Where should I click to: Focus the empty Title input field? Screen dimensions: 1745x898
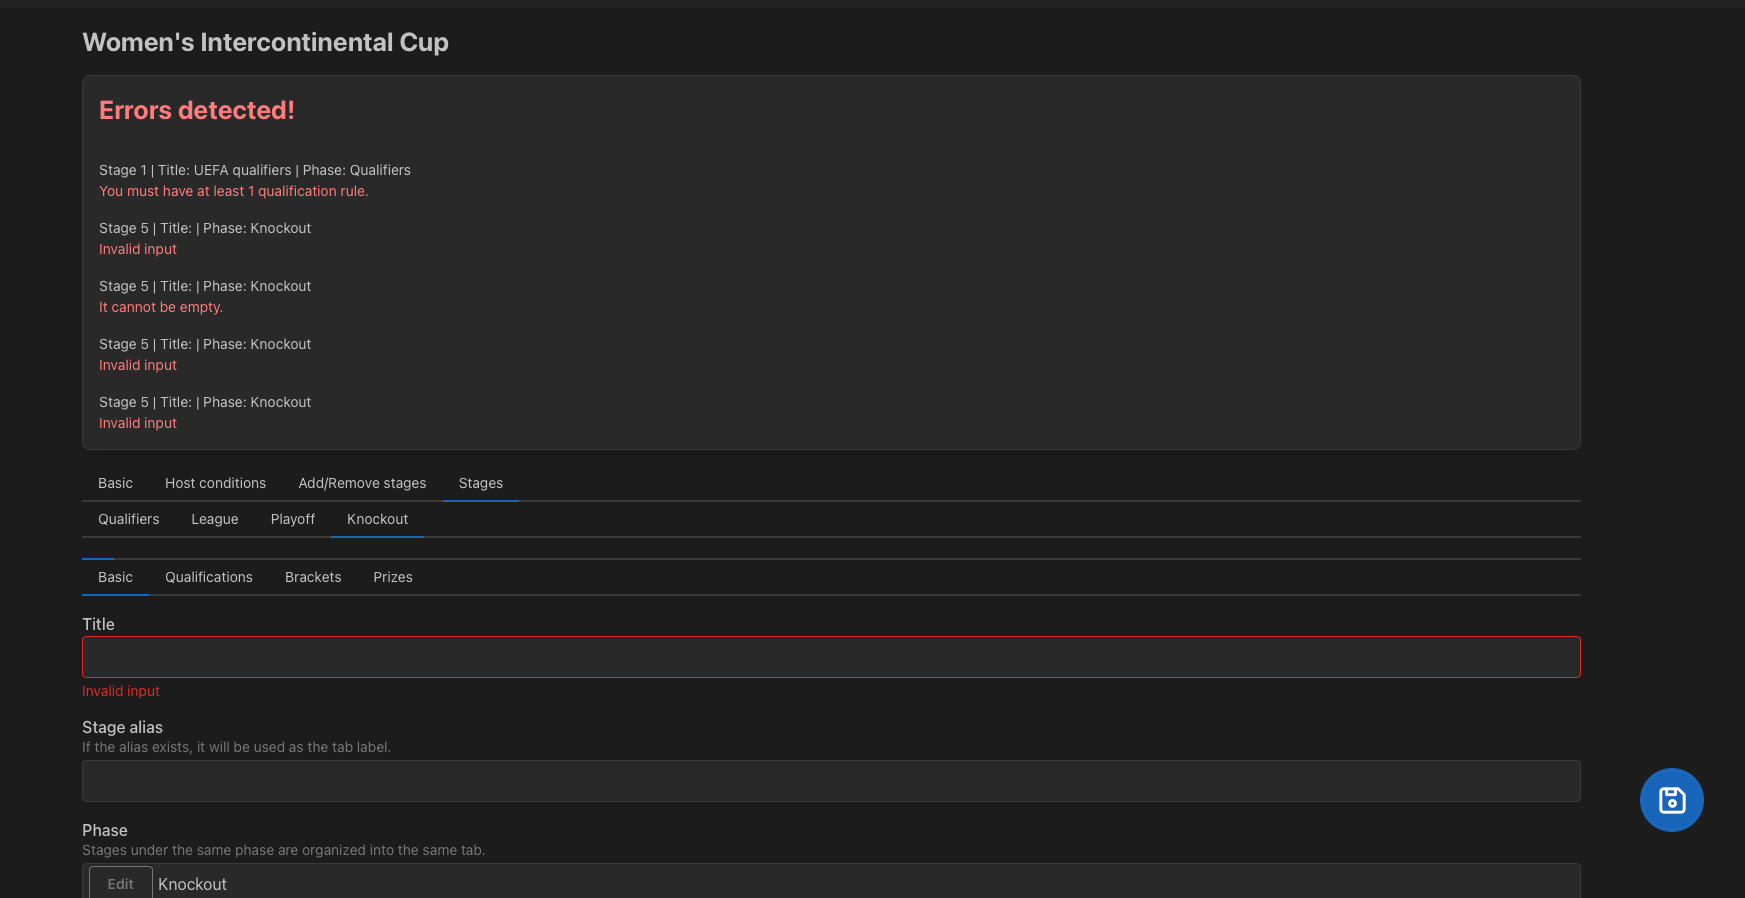click(831, 657)
